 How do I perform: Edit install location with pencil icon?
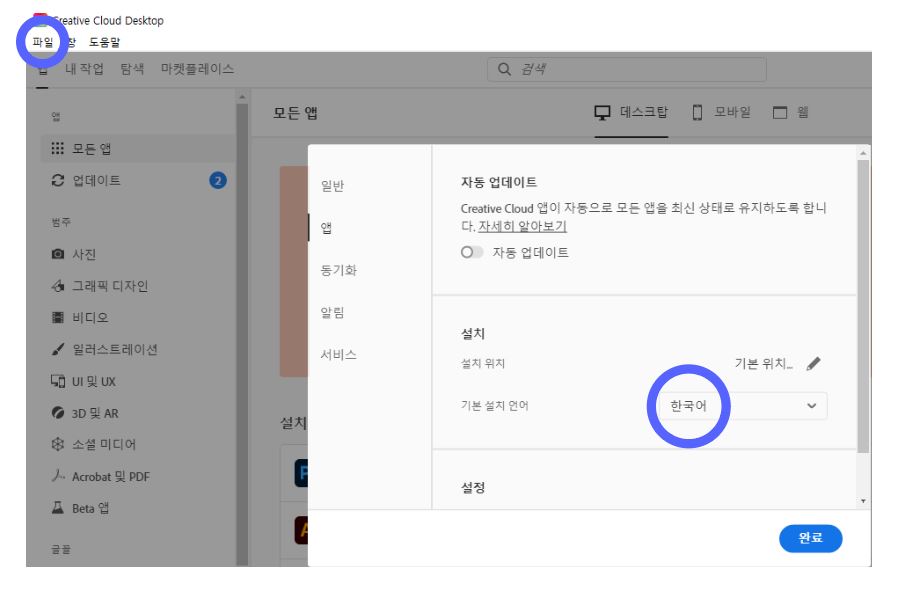pyautogui.click(x=813, y=364)
